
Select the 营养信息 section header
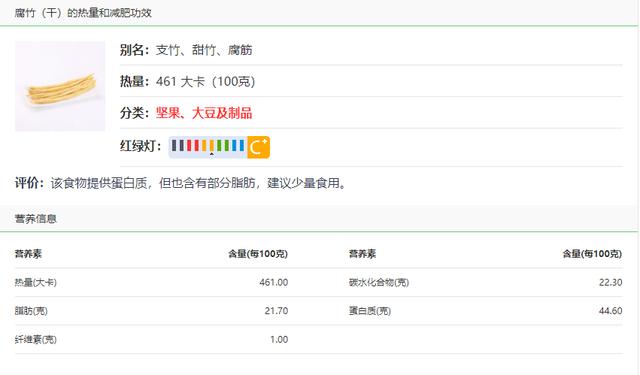pyautogui.click(x=36, y=219)
